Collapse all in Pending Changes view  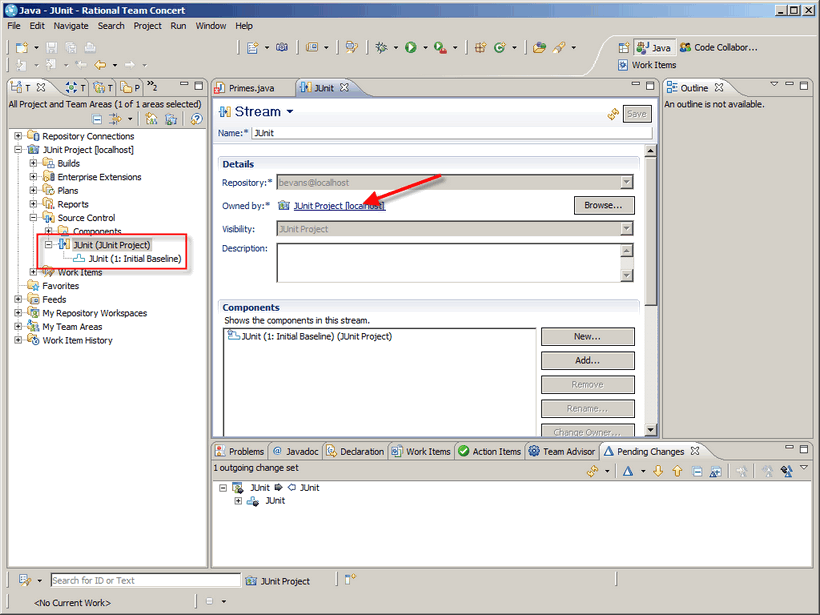pyautogui.click(x=697, y=471)
